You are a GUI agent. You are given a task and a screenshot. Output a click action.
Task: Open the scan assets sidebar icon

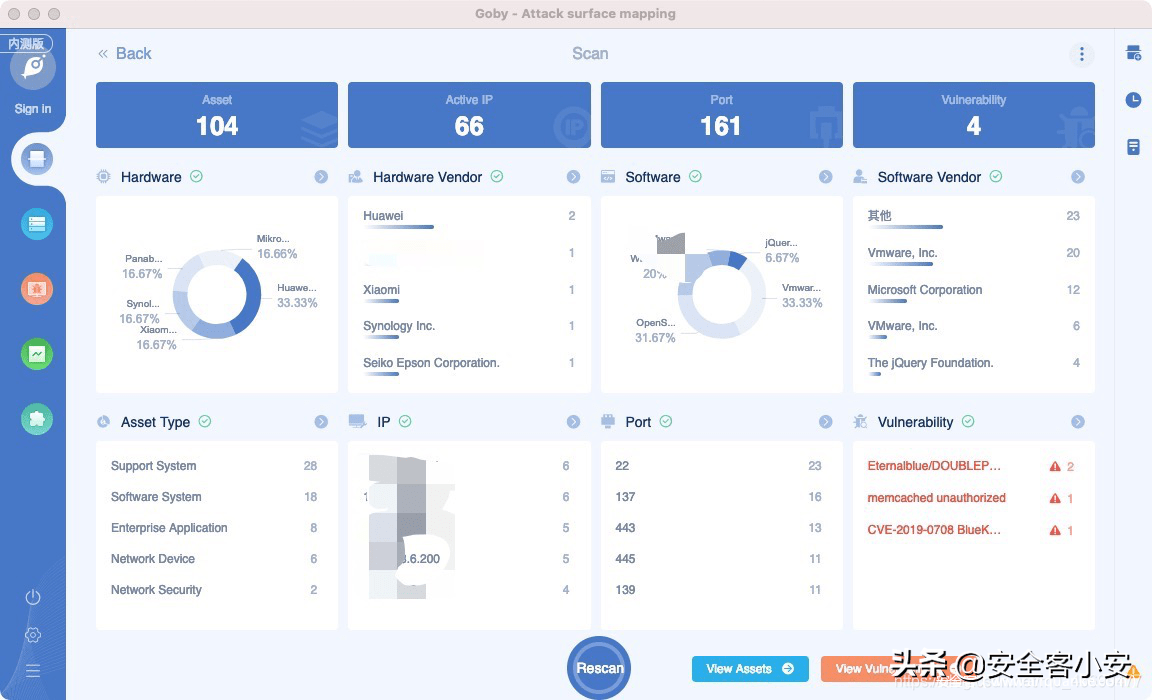click(x=37, y=159)
